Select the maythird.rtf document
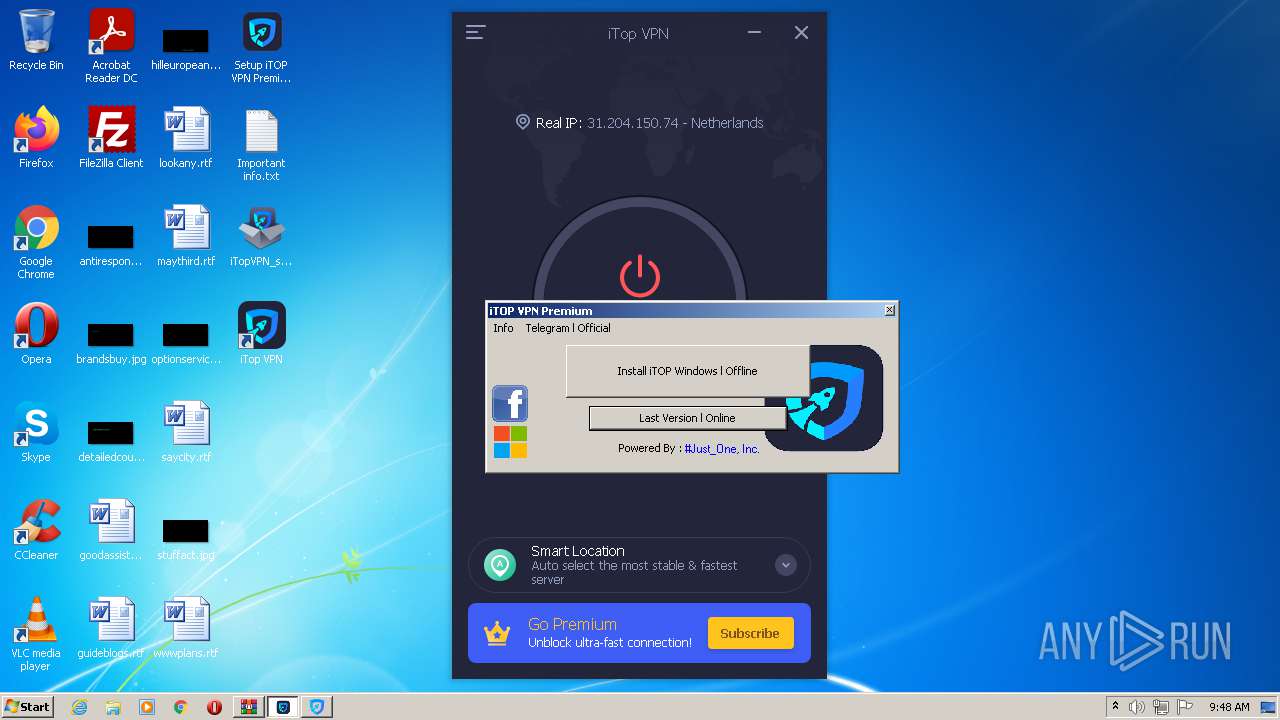This screenshot has width=1280, height=720. point(186,236)
